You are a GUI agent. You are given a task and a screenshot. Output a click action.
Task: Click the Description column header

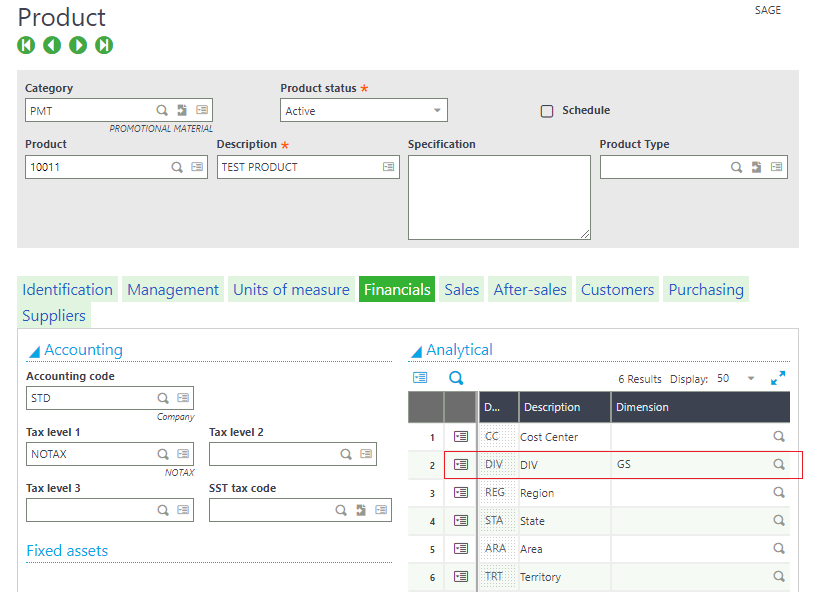[x=565, y=407]
